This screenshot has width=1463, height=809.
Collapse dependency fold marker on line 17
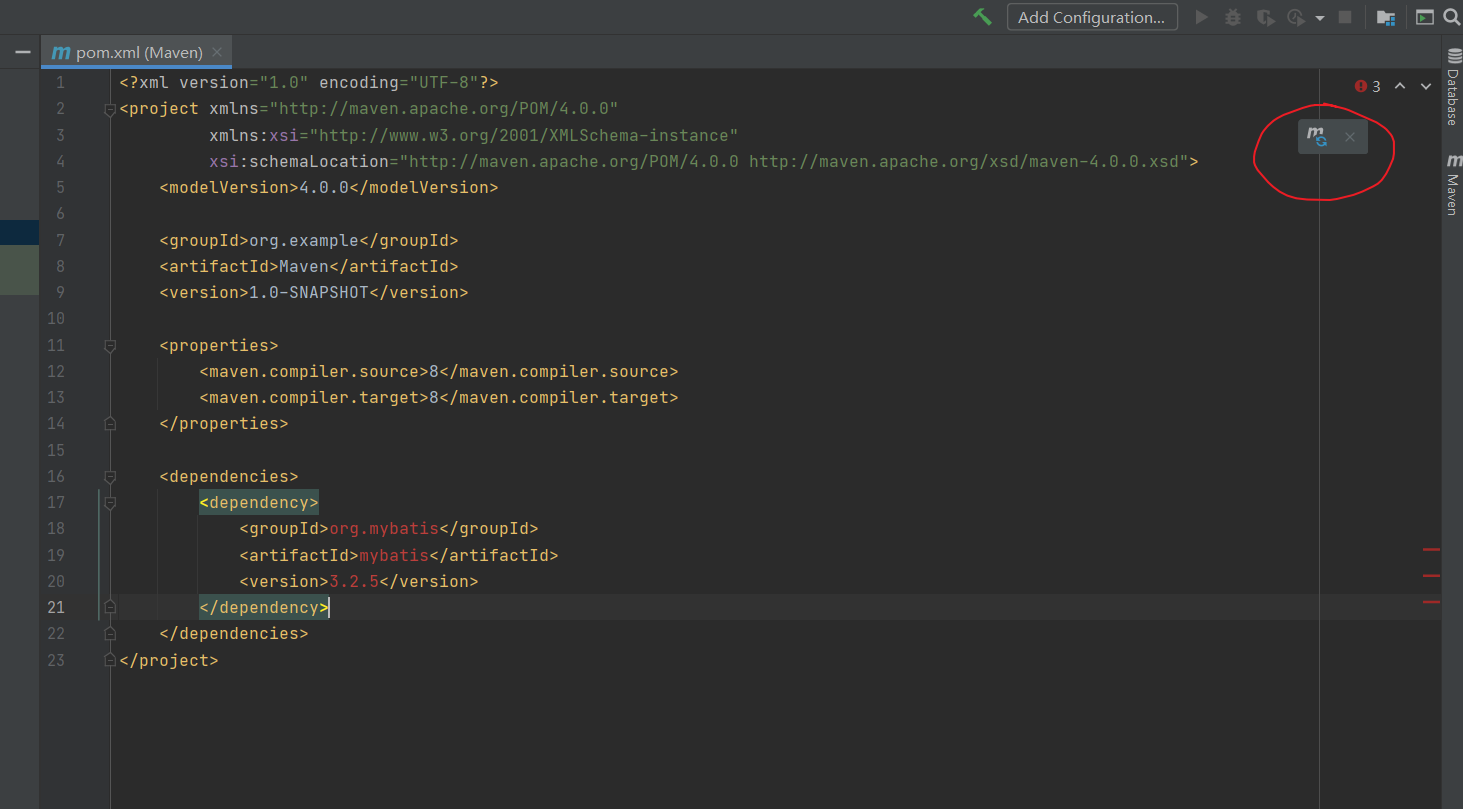click(110, 503)
